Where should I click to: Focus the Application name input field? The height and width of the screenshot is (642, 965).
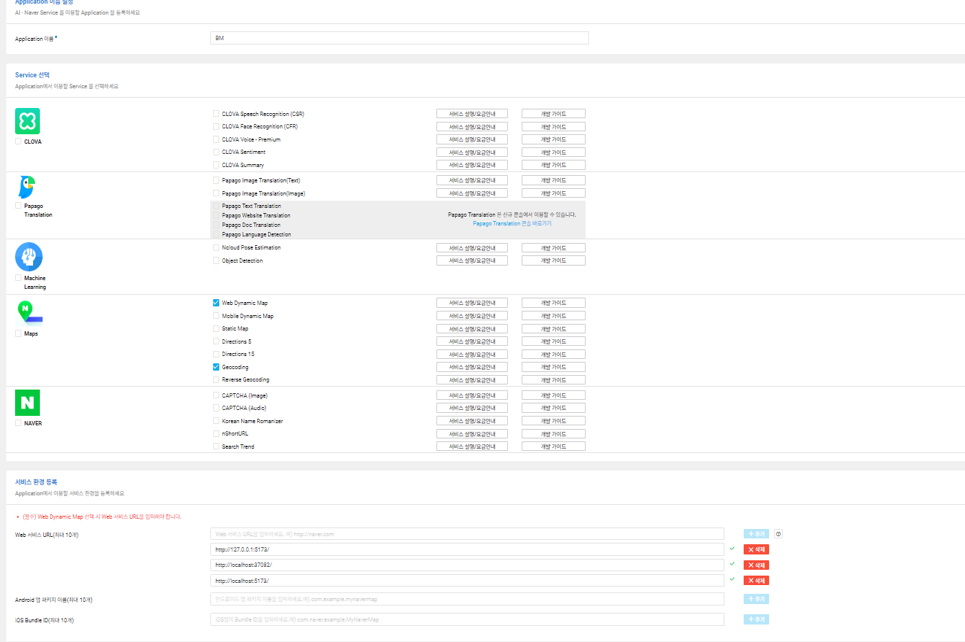[x=399, y=38]
